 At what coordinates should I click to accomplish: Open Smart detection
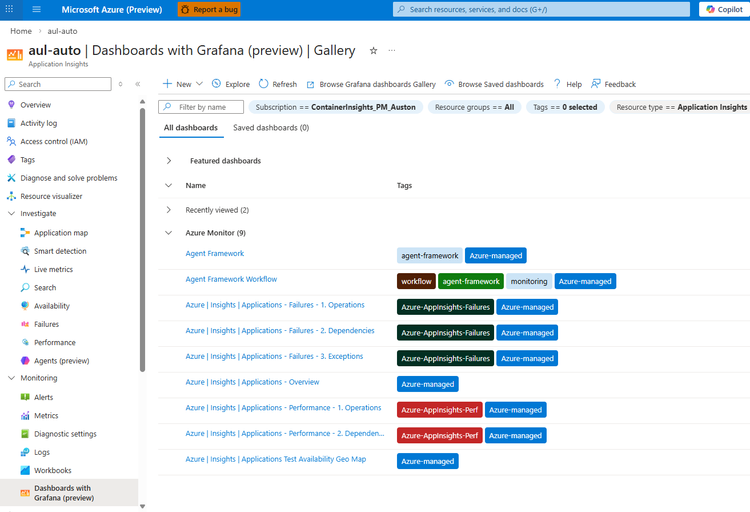pyautogui.click(x=60, y=251)
